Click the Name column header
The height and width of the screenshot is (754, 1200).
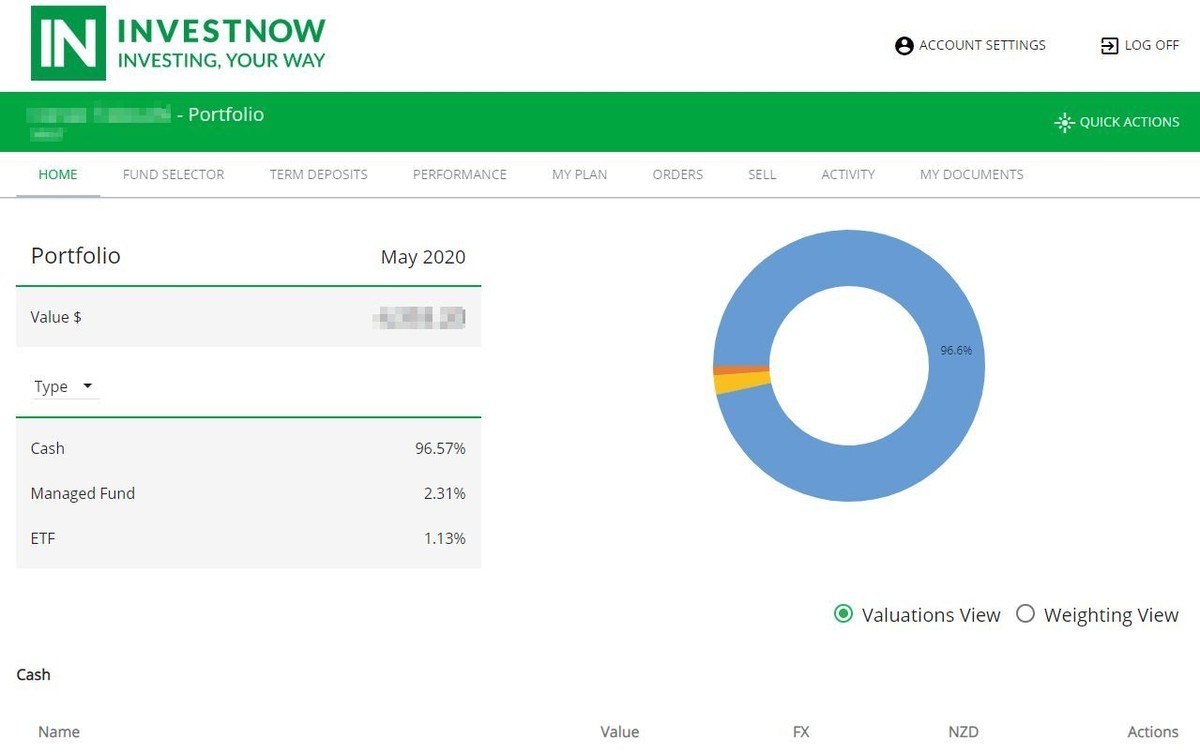(59, 731)
